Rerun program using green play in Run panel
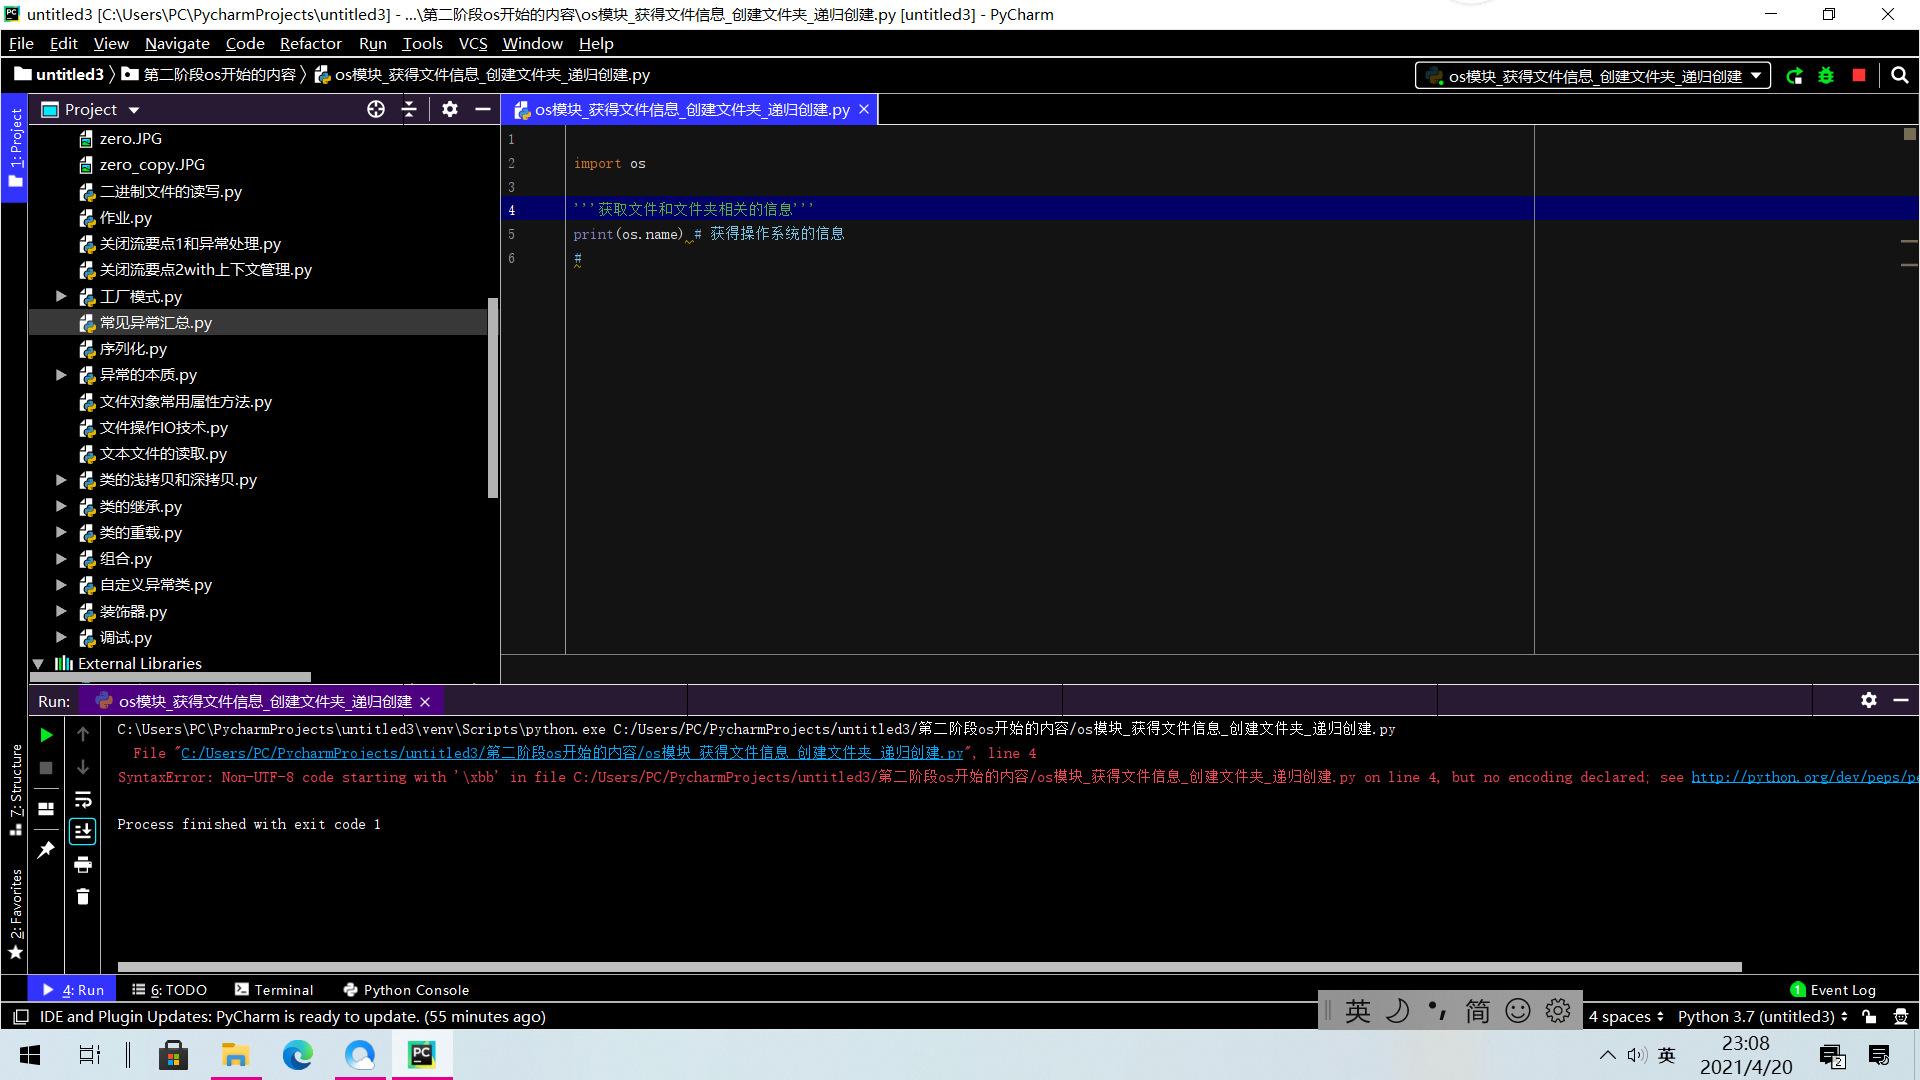 pos(46,735)
